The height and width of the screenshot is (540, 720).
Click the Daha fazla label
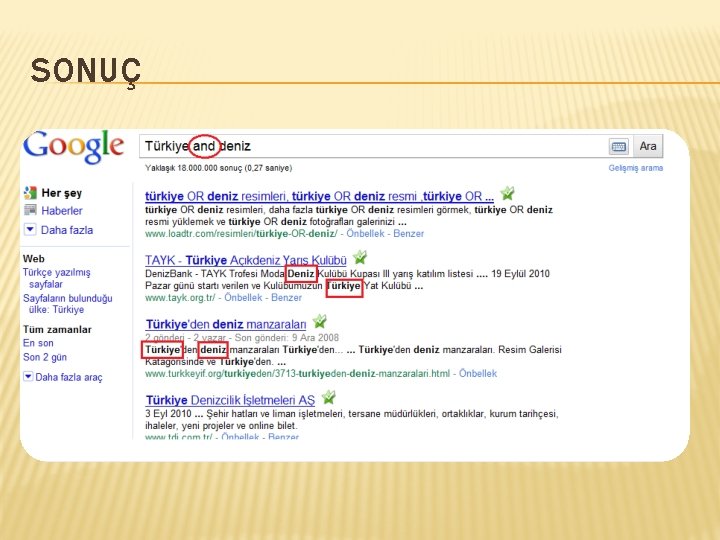point(67,230)
